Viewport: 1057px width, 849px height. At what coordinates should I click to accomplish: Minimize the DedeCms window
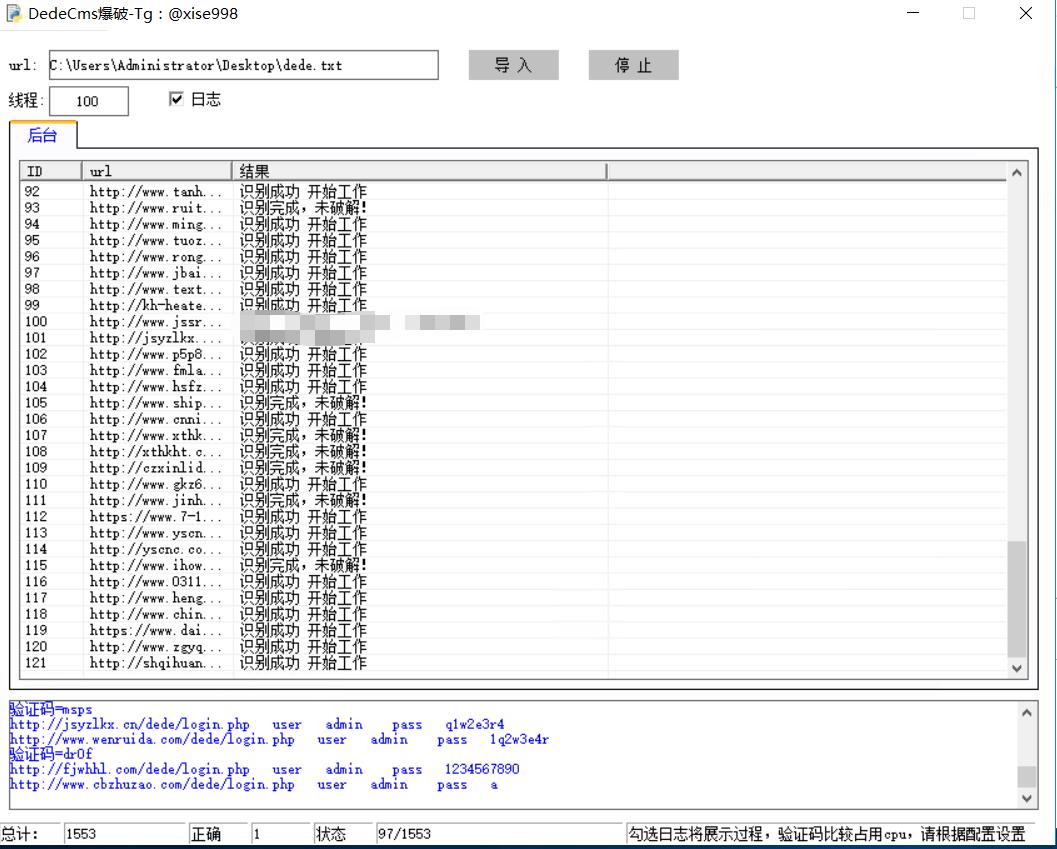913,13
